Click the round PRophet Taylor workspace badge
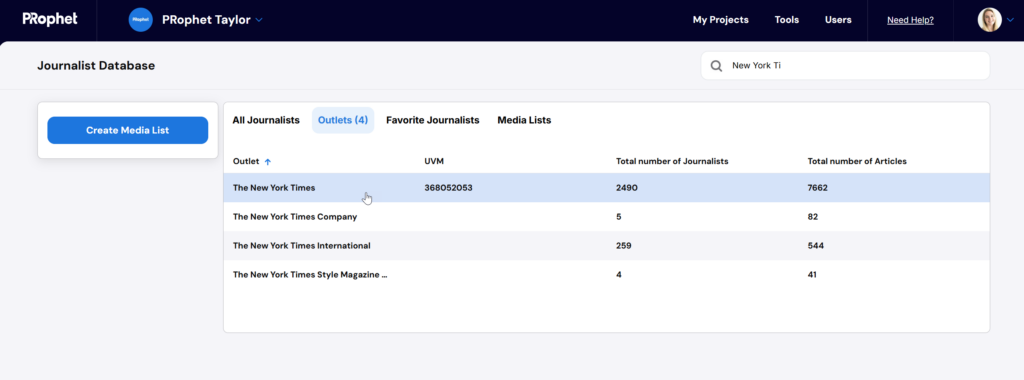The height and width of the screenshot is (380, 1024). (140, 20)
